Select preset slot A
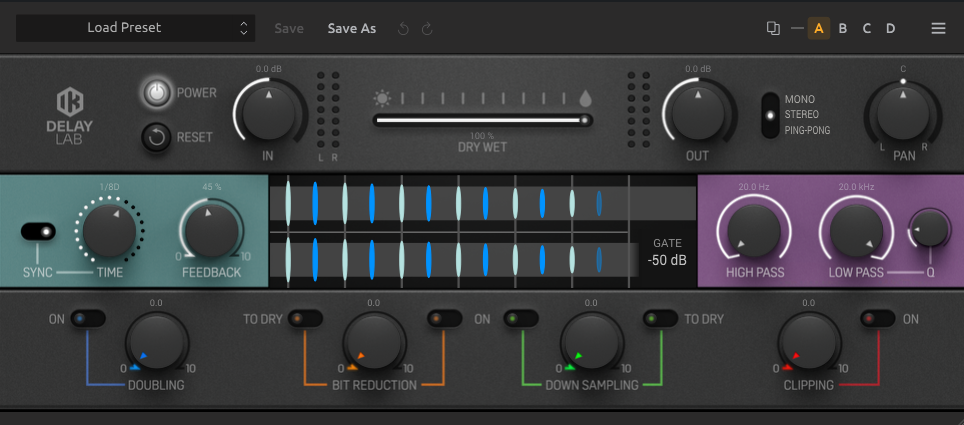 [818, 28]
